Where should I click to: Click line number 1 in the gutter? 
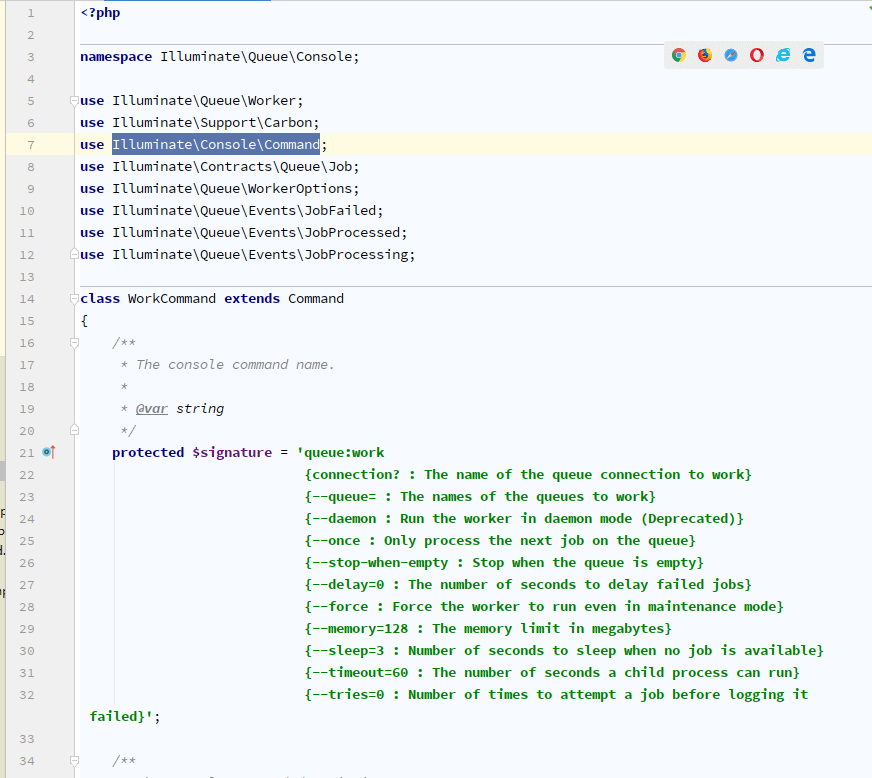(x=31, y=13)
